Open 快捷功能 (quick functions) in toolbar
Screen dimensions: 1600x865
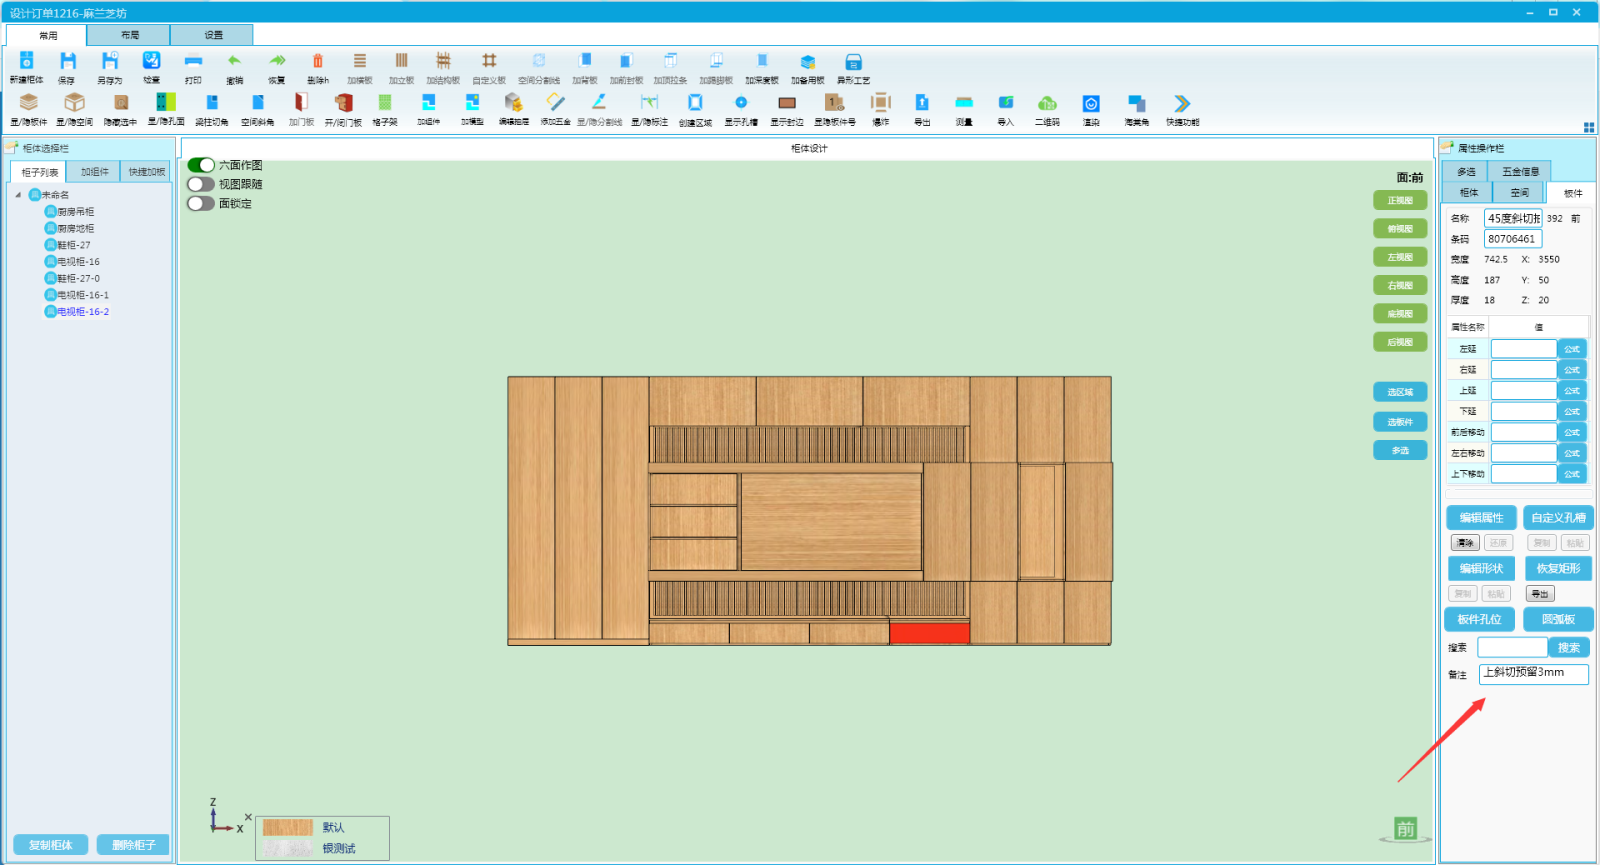pyautogui.click(x=1182, y=104)
